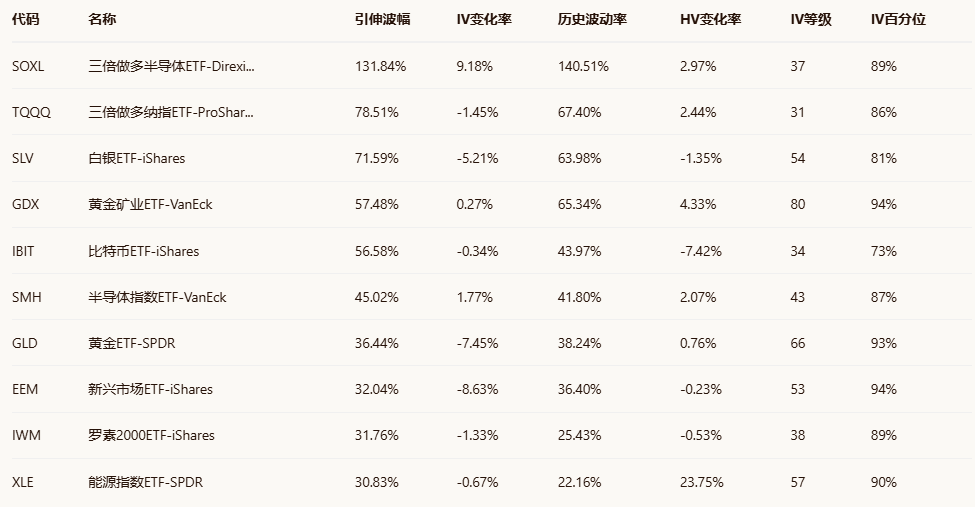Select the IV等级 column header
The image size is (975, 507).
(809, 19)
